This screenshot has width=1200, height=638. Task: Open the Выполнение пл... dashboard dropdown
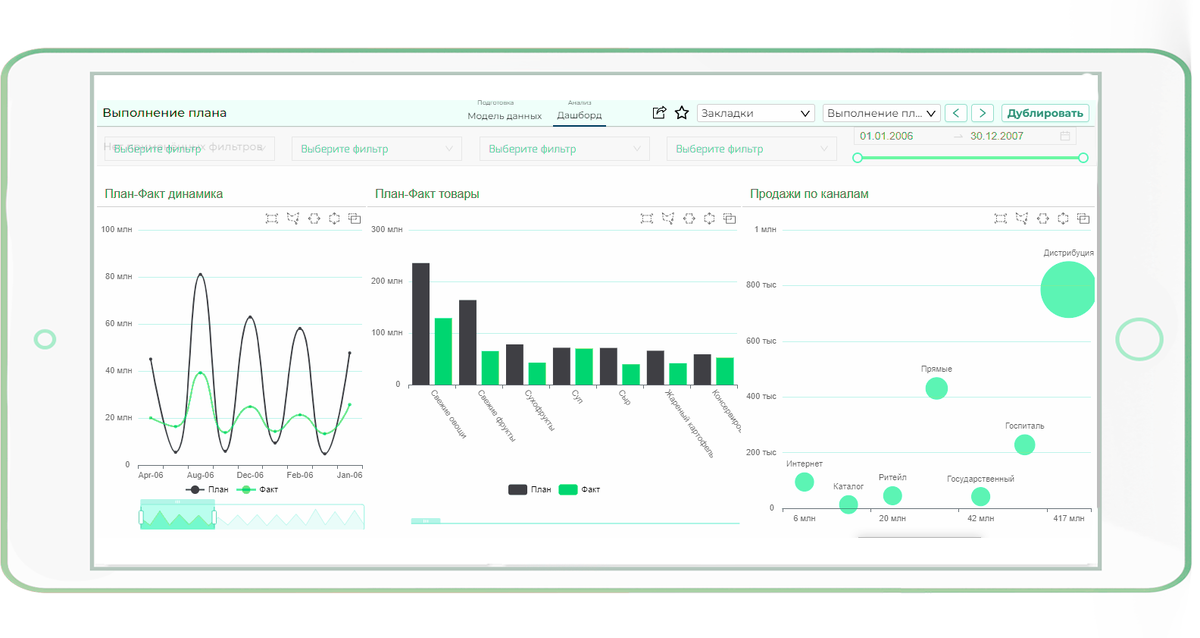[x=882, y=113]
